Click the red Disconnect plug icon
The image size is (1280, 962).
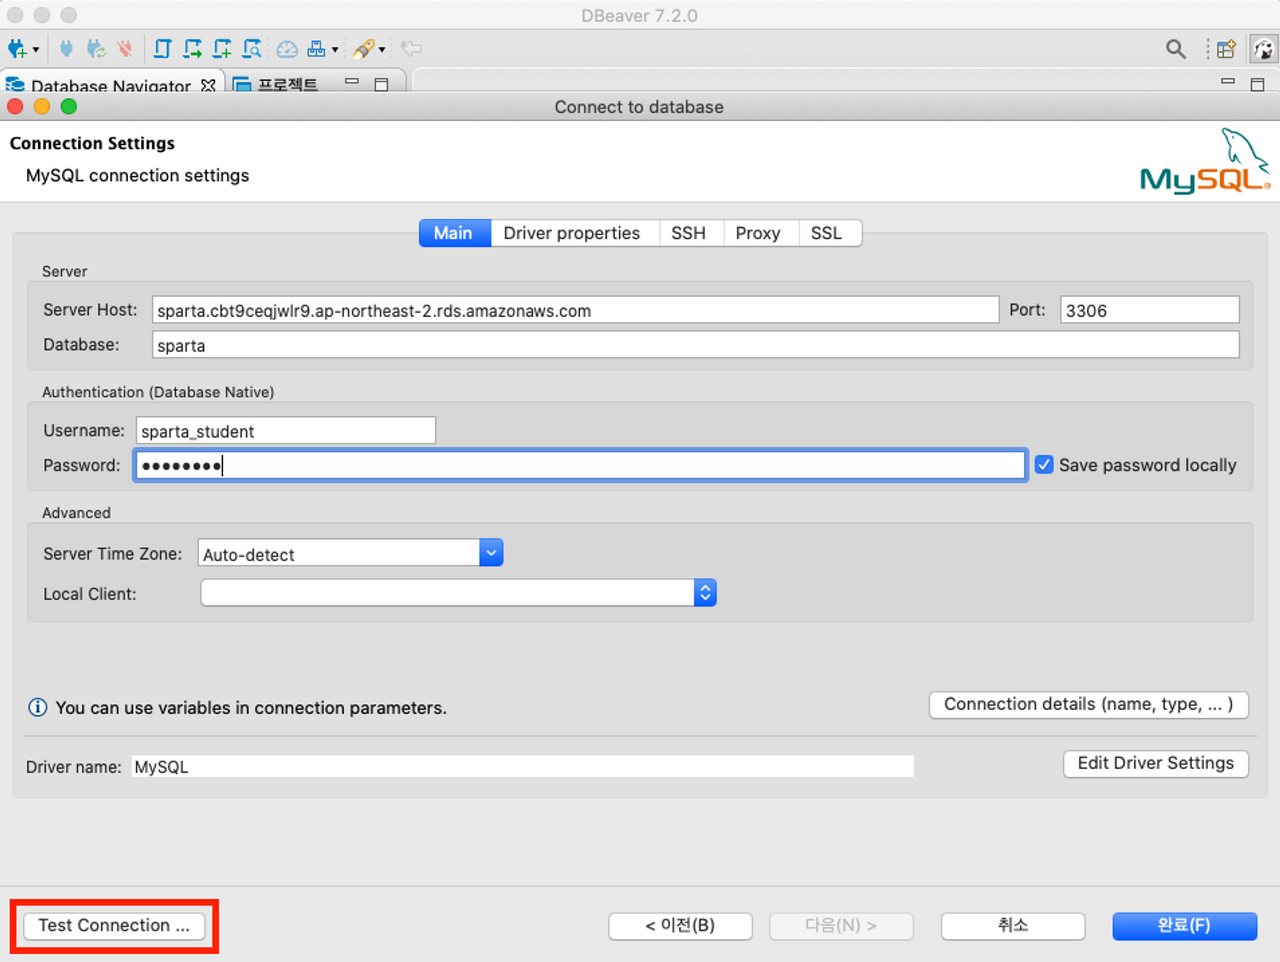pos(125,48)
